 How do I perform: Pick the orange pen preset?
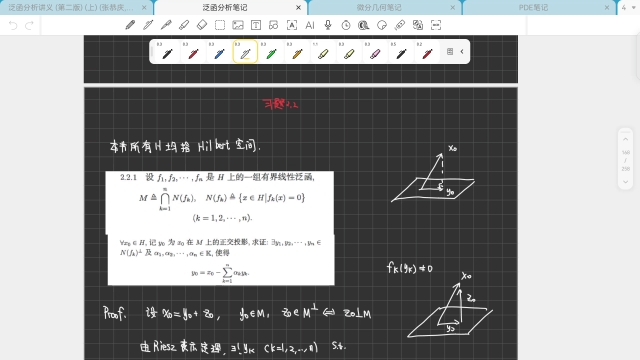pyautogui.click(x=297, y=51)
